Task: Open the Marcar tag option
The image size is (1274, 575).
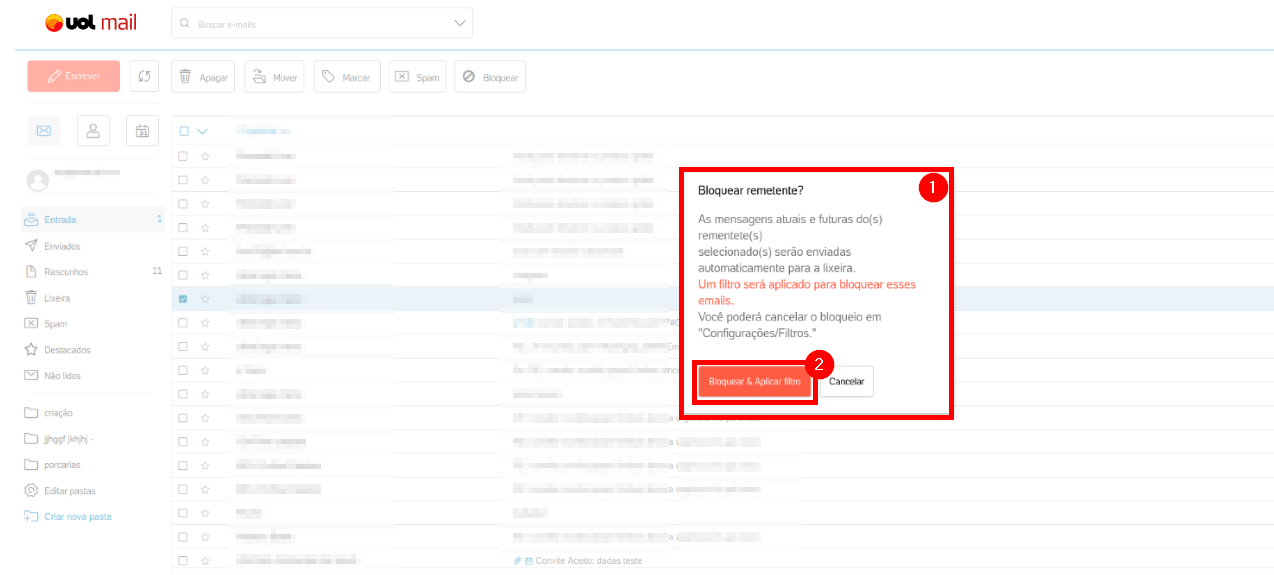Action: pyautogui.click(x=347, y=77)
